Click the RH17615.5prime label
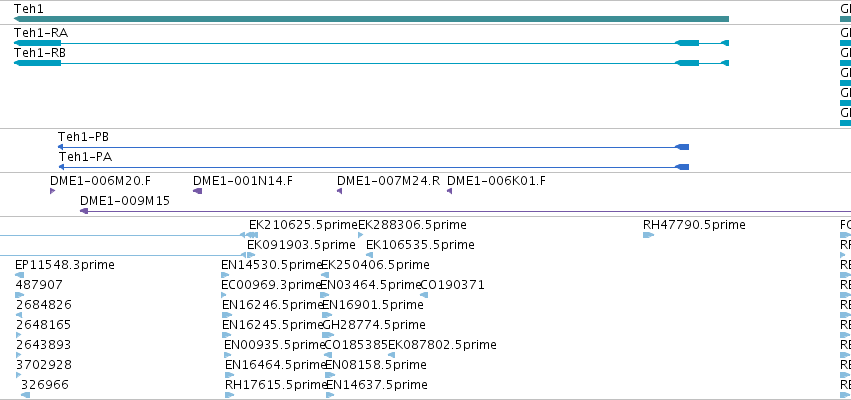Screen dimensions: 851x400 point(276,385)
